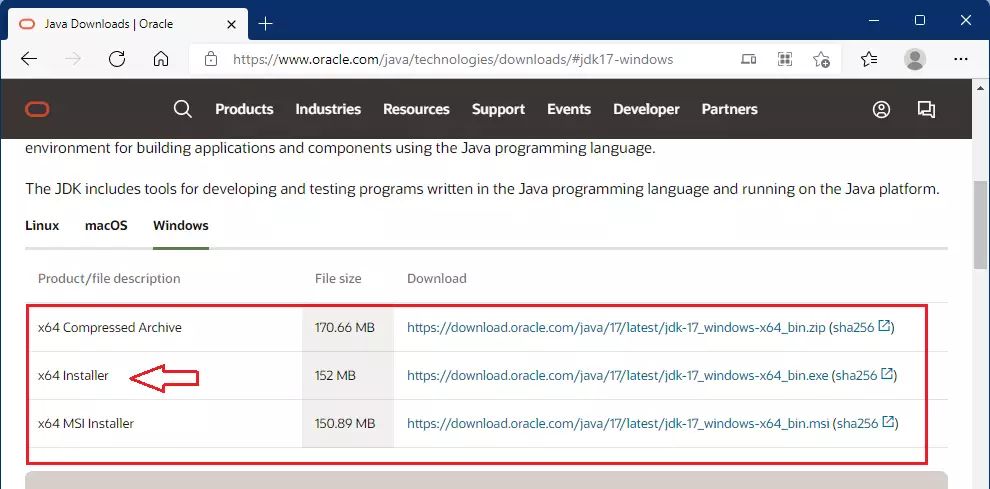Screen dimensions: 990x489
Task: Switch to the Linux tab
Action: click(42, 226)
